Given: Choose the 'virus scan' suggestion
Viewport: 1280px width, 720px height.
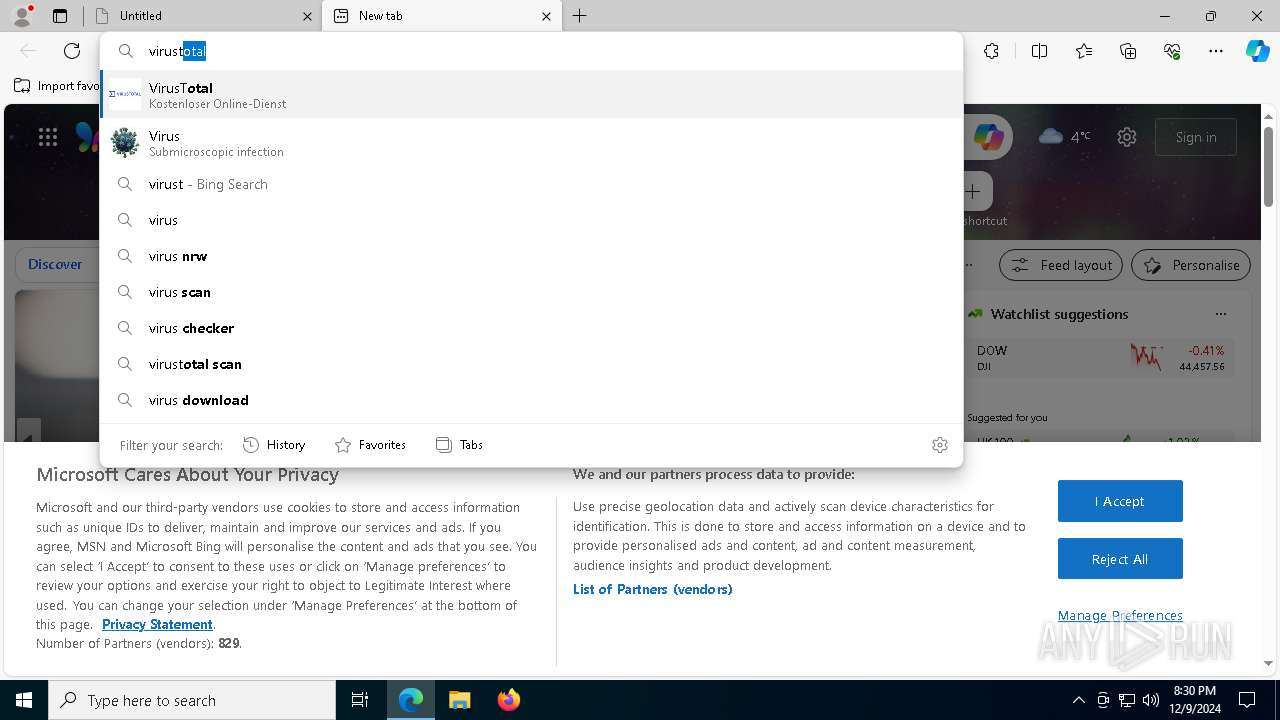Looking at the screenshot, I should click(531, 292).
